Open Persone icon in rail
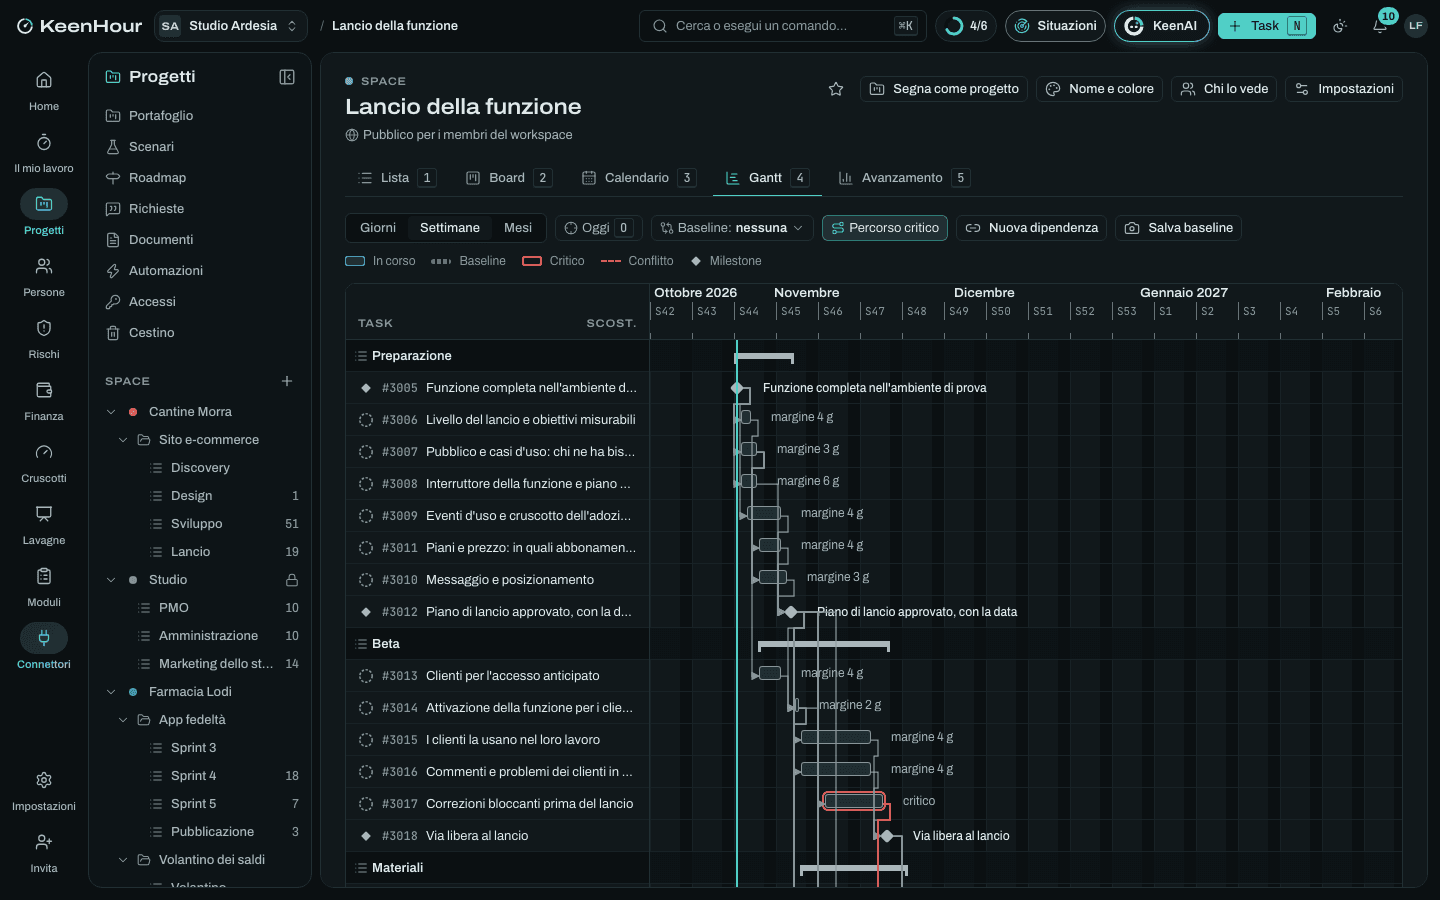The height and width of the screenshot is (900, 1440). coord(44,276)
